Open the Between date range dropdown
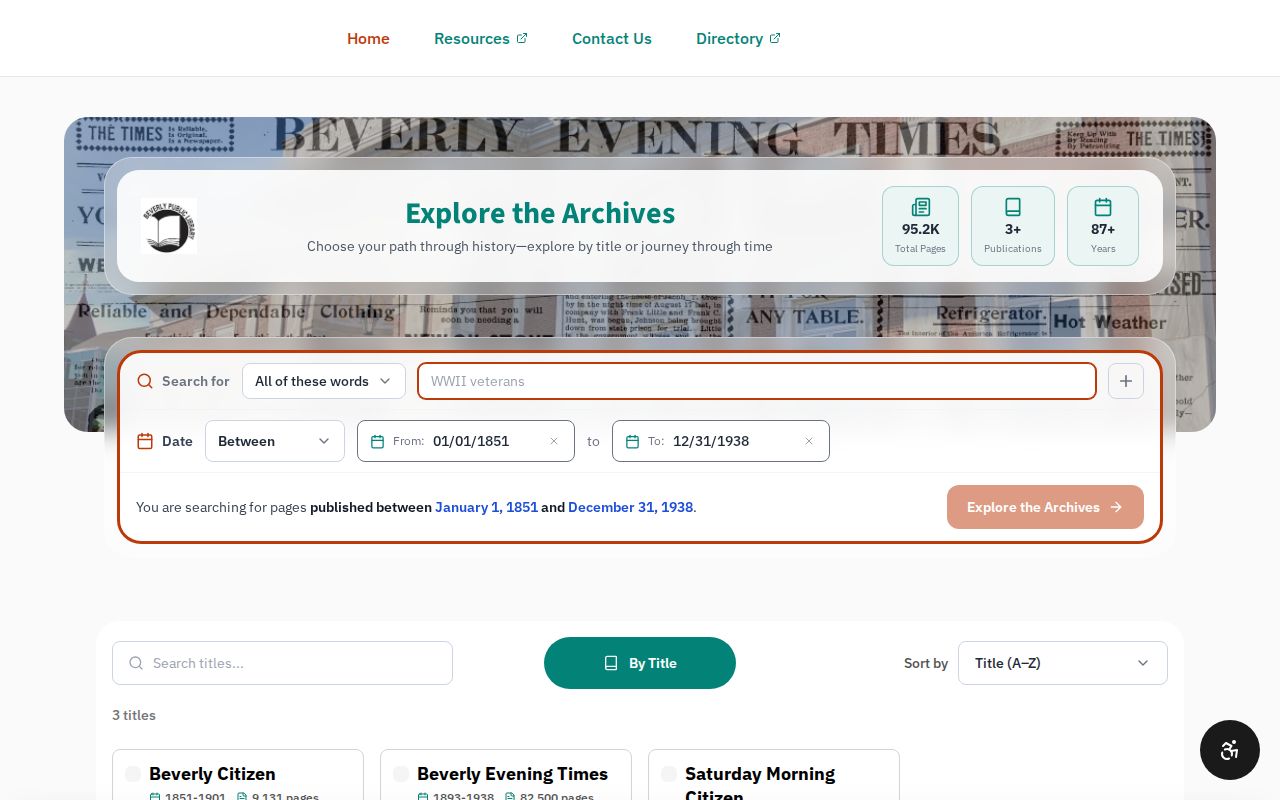The image size is (1280, 800). [275, 441]
